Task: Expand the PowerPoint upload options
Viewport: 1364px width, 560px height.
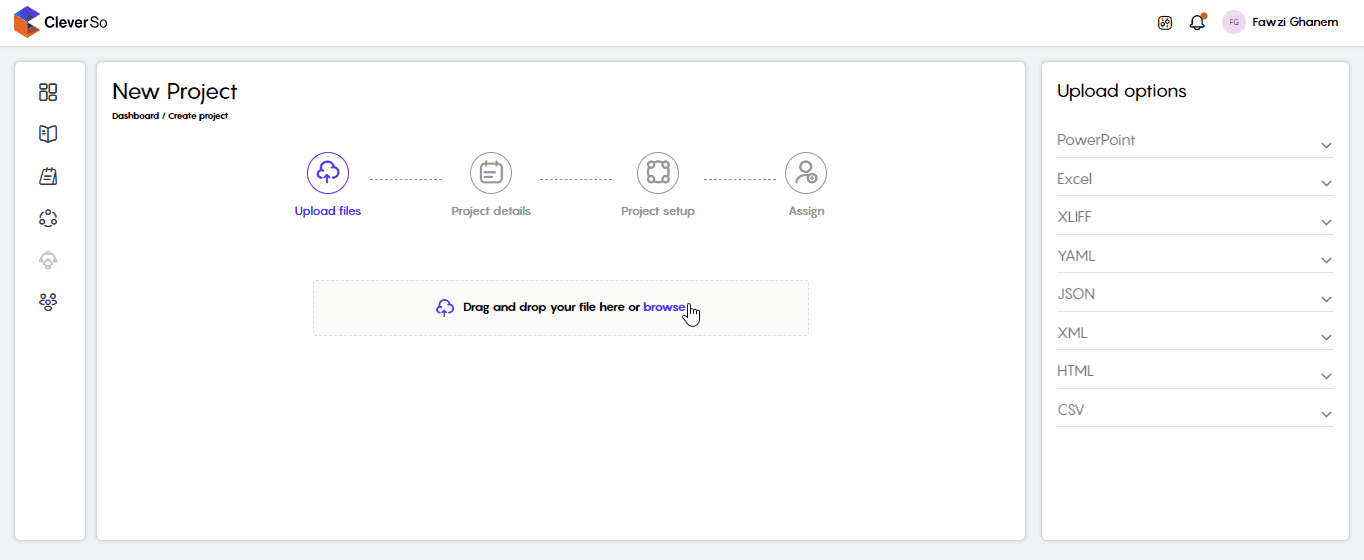Action: coord(1195,141)
